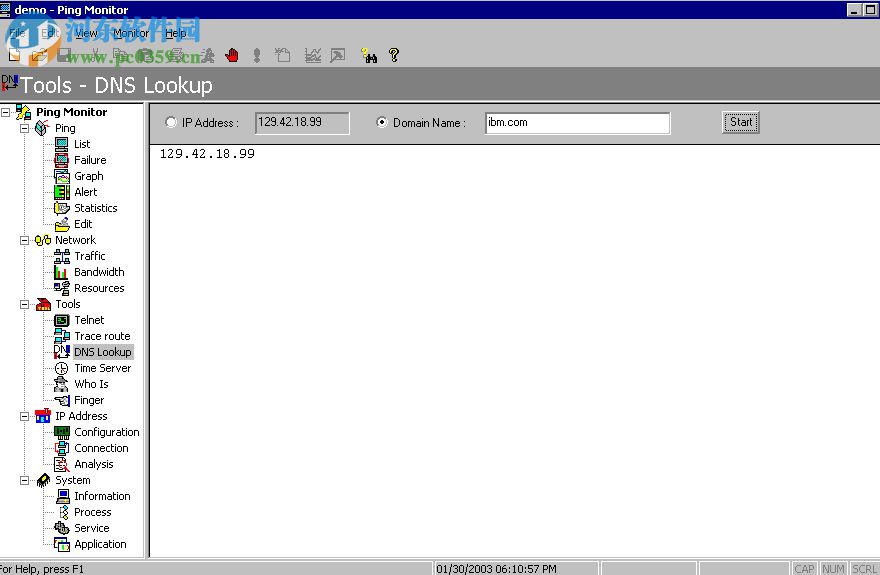Collapse the Ping tree branch
The width and height of the screenshot is (880, 575).
point(24,128)
